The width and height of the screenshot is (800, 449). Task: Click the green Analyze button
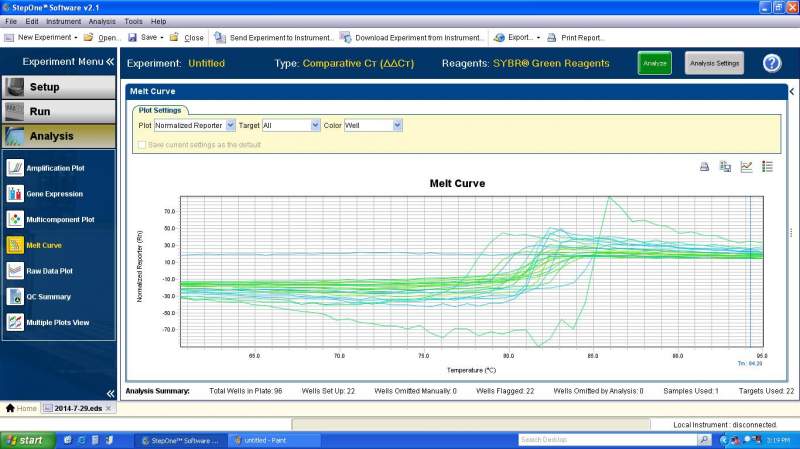pos(655,63)
